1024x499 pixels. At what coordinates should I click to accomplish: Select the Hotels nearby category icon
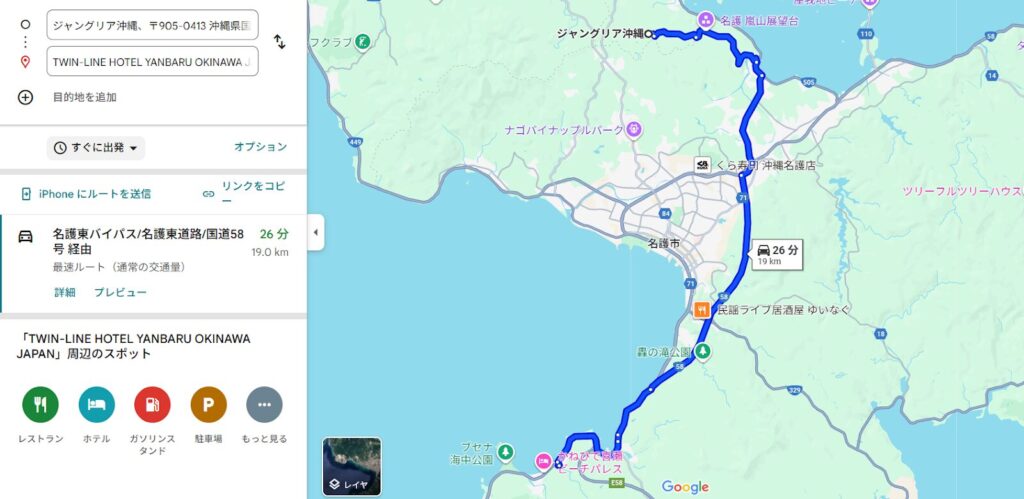pyautogui.click(x=97, y=405)
